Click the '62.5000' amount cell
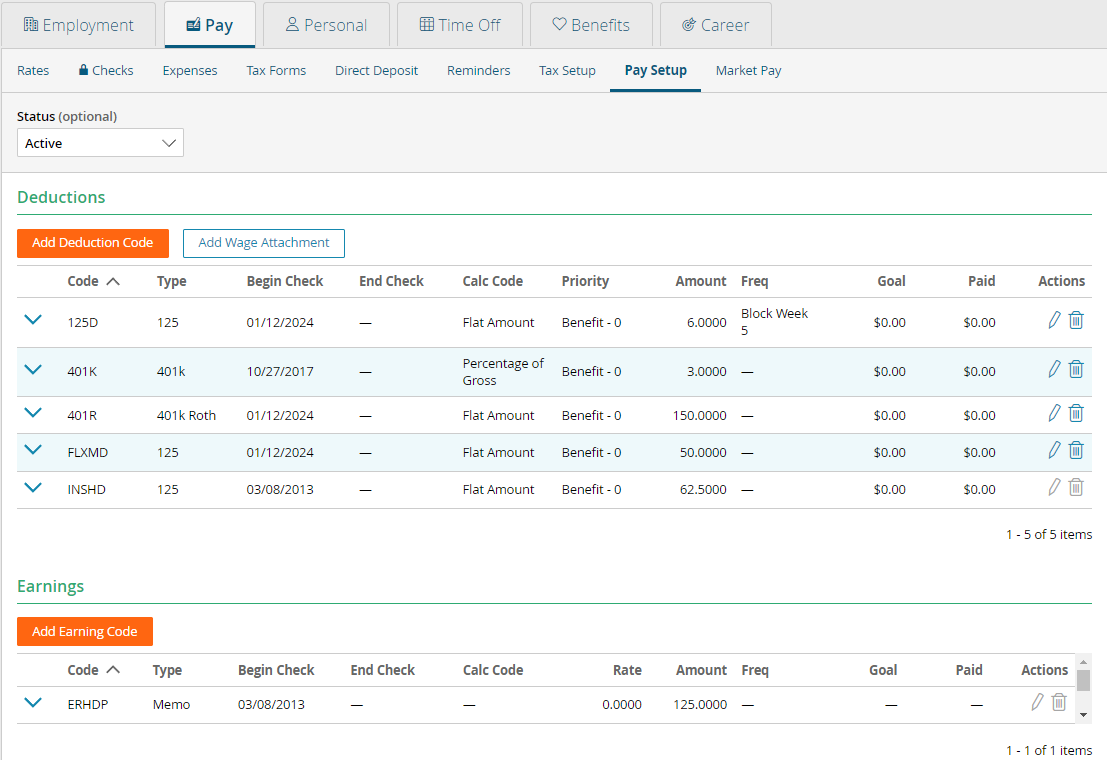This screenshot has height=760, width=1107. (702, 489)
